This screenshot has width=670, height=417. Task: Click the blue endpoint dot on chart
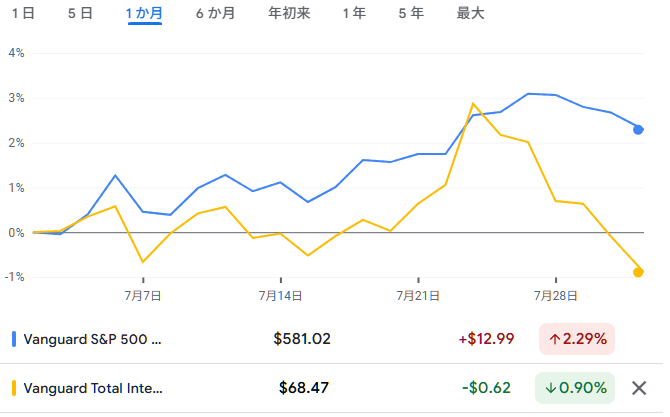(x=639, y=129)
